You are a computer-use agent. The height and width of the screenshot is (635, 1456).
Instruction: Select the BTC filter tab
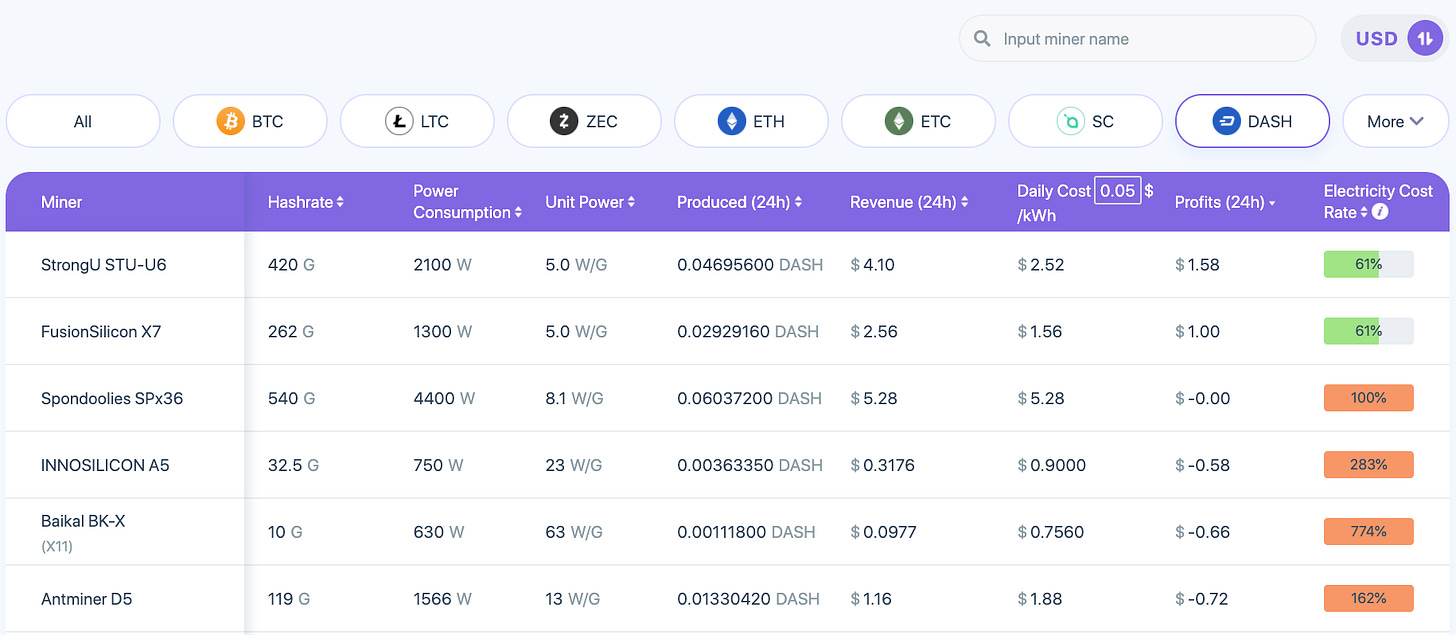pos(250,121)
